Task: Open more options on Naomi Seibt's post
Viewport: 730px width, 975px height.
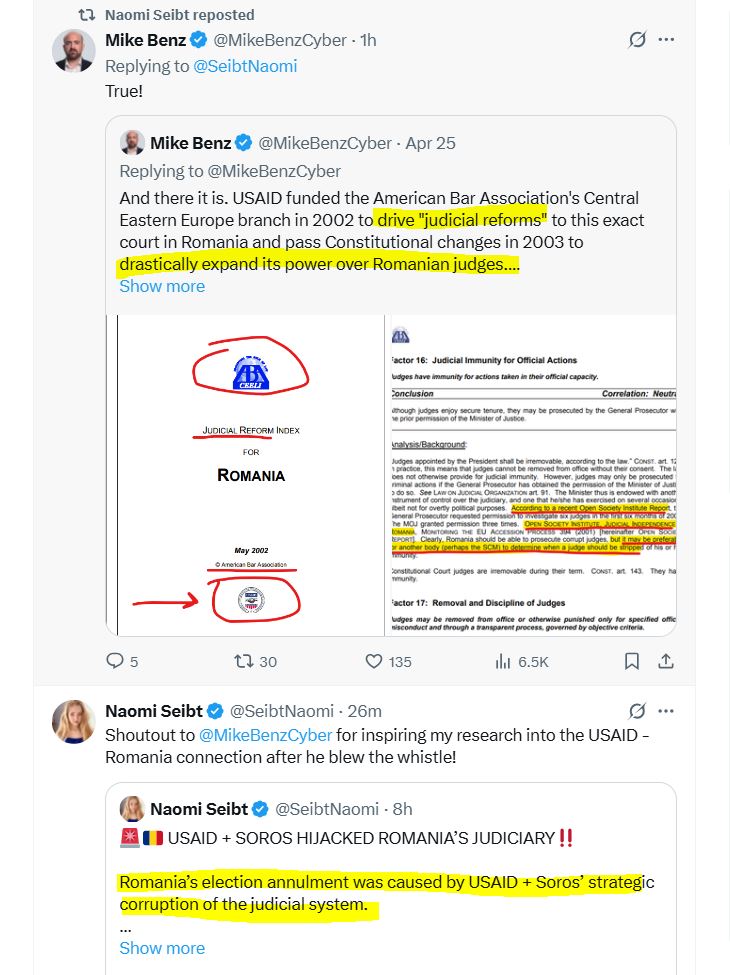Action: click(666, 711)
